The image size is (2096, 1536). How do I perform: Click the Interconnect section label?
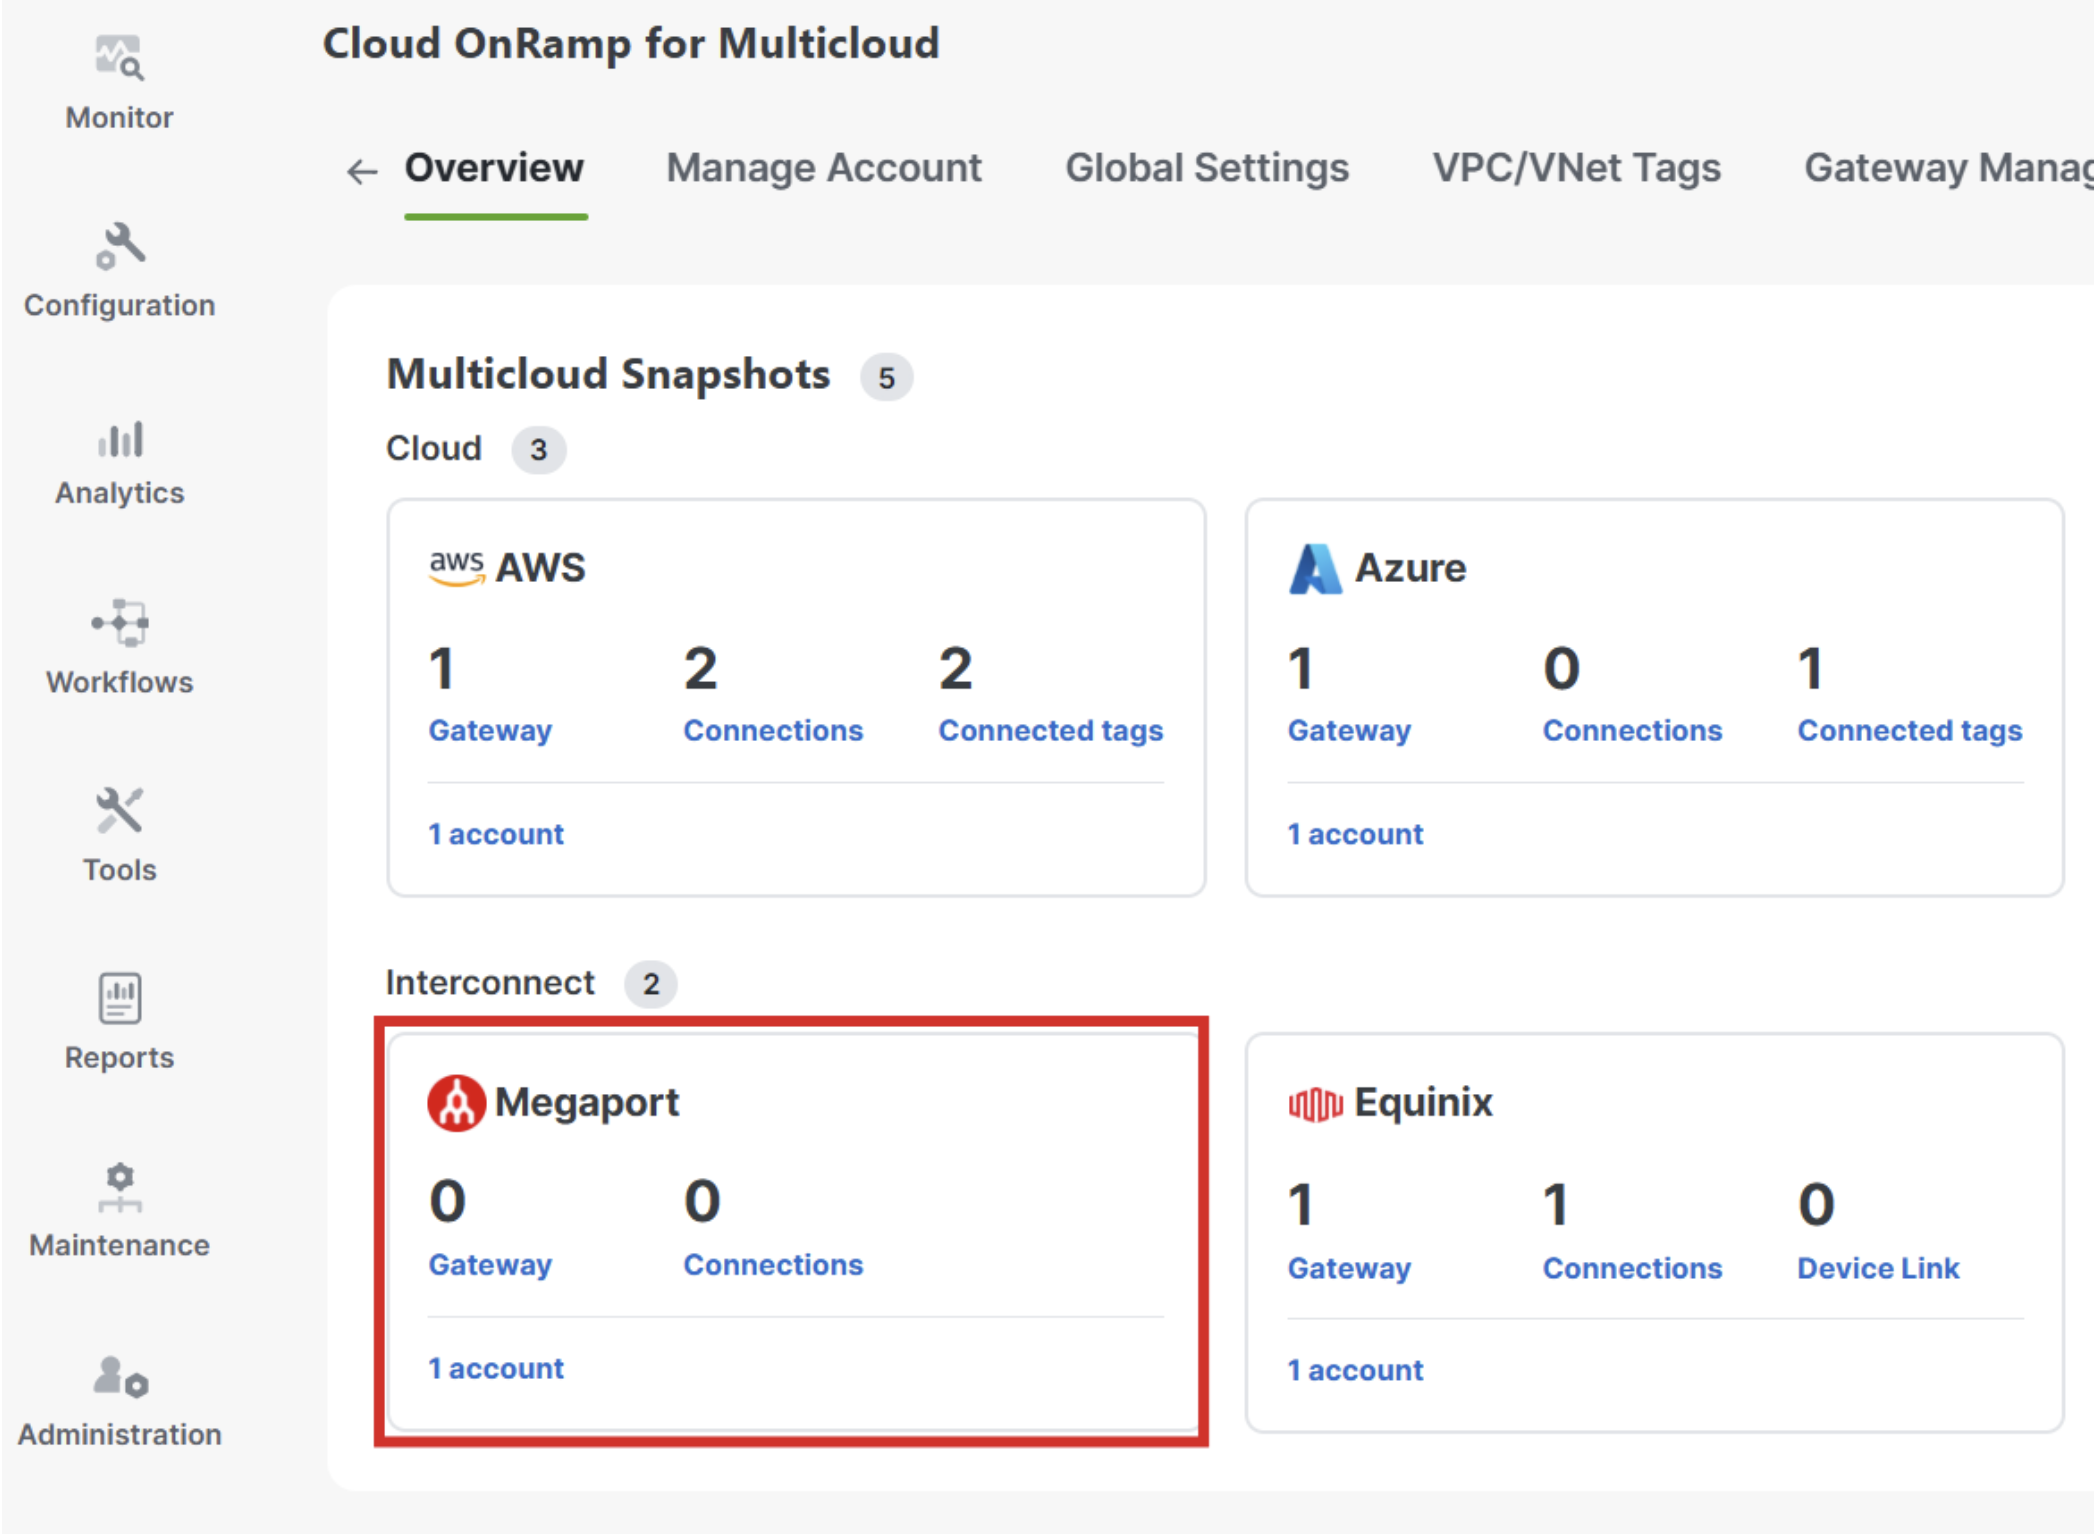[490, 983]
